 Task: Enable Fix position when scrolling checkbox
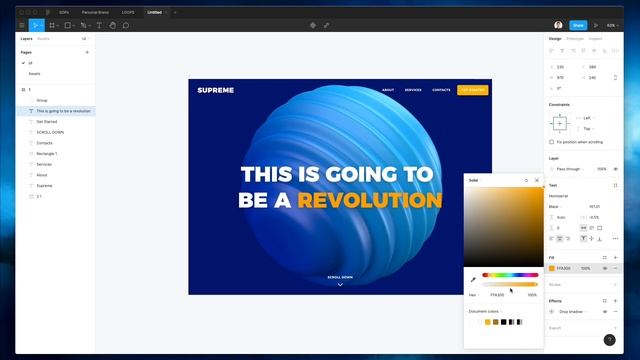551,142
